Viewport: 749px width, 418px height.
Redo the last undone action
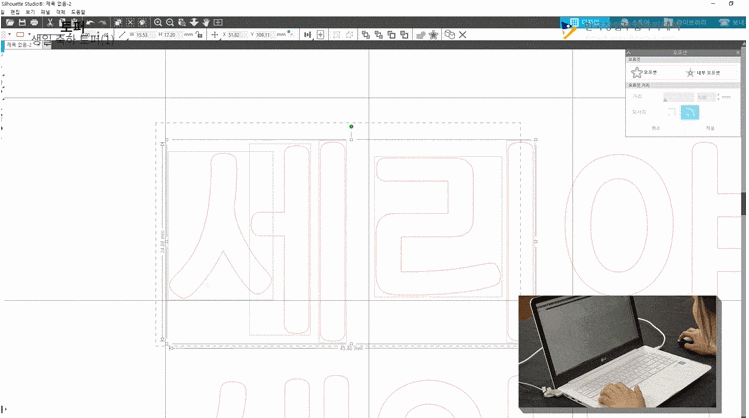click(102, 22)
